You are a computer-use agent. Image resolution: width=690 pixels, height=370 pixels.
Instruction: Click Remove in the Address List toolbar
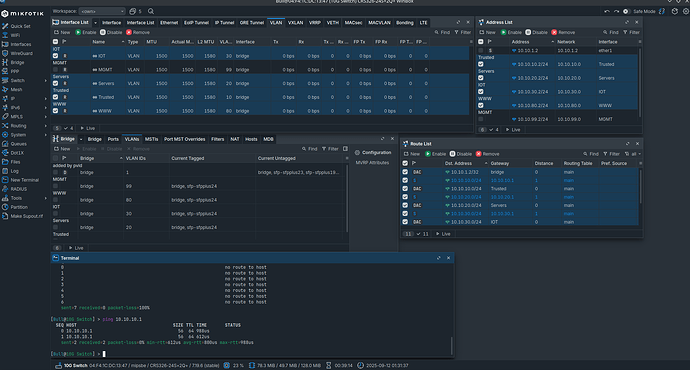[x=563, y=32]
